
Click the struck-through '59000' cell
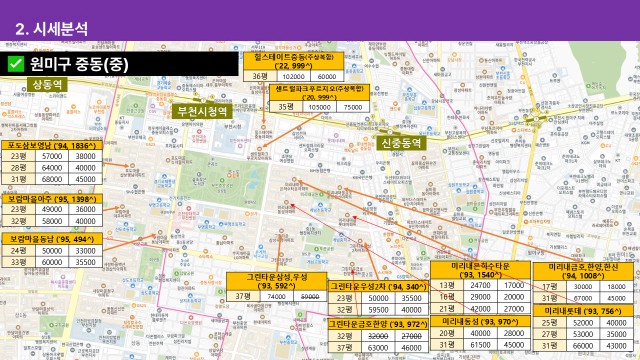pyautogui.click(x=310, y=296)
